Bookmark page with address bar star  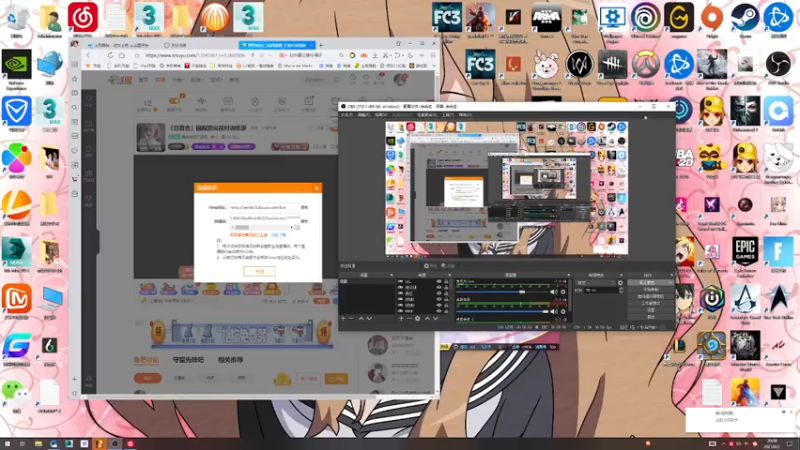click(x=137, y=55)
